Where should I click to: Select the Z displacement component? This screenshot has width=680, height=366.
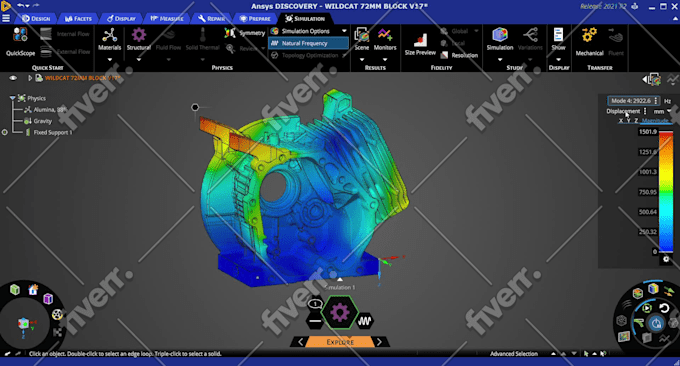(x=636, y=121)
